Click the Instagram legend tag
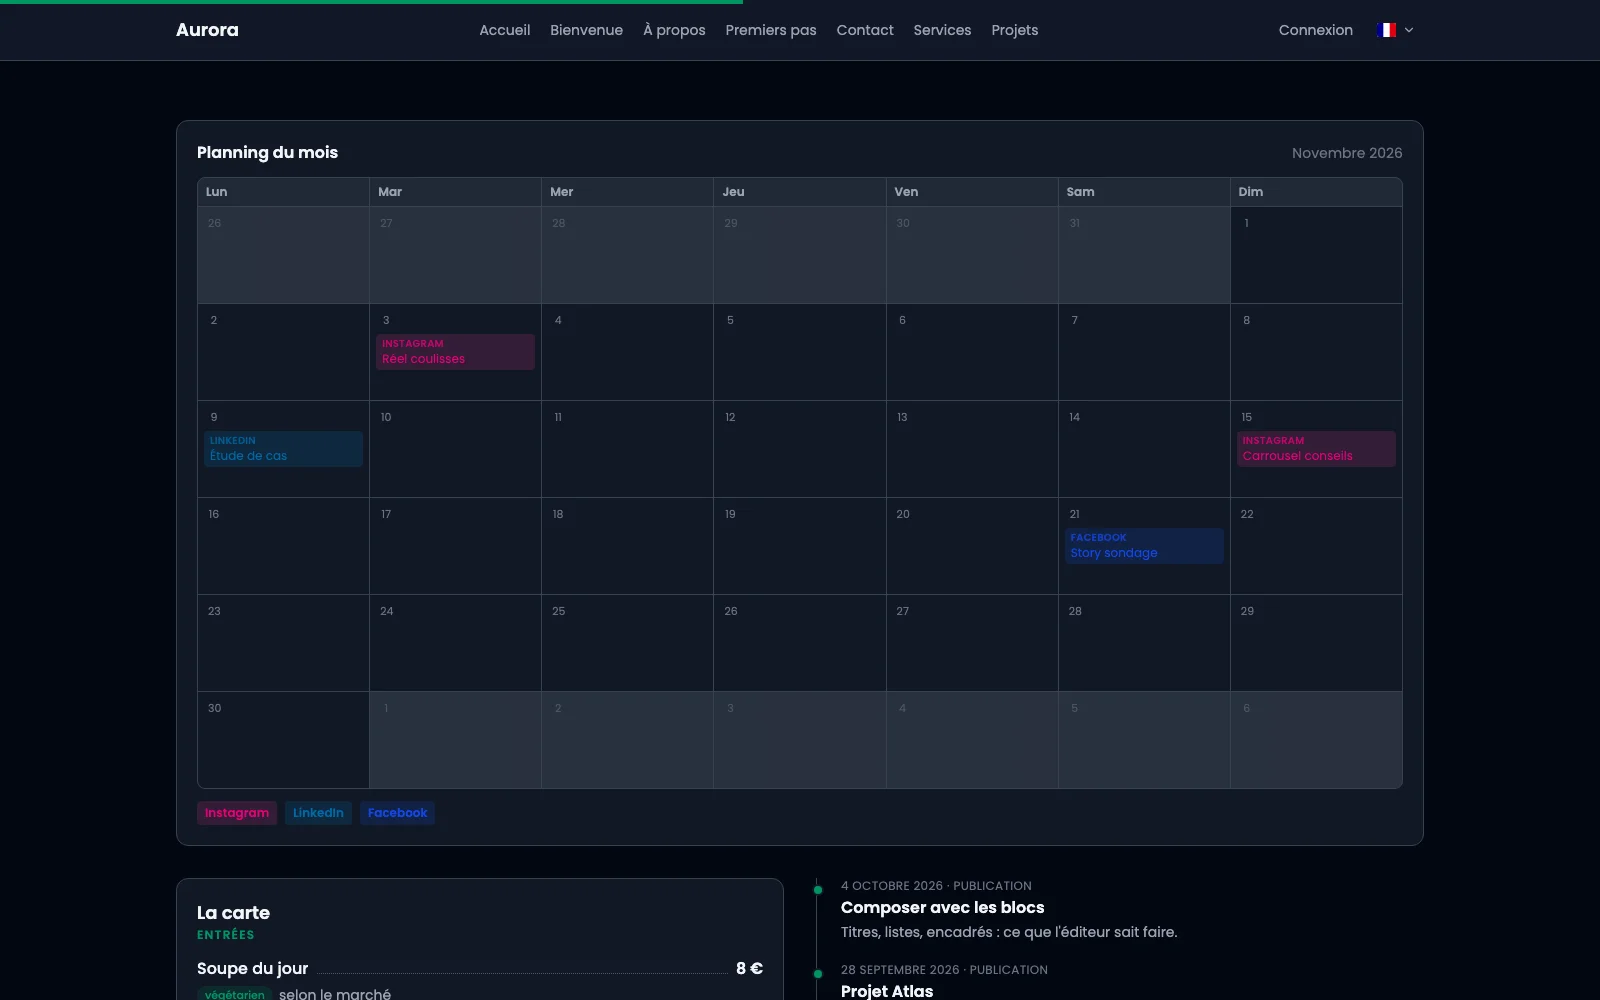Image resolution: width=1600 pixels, height=1000 pixels. click(x=237, y=813)
